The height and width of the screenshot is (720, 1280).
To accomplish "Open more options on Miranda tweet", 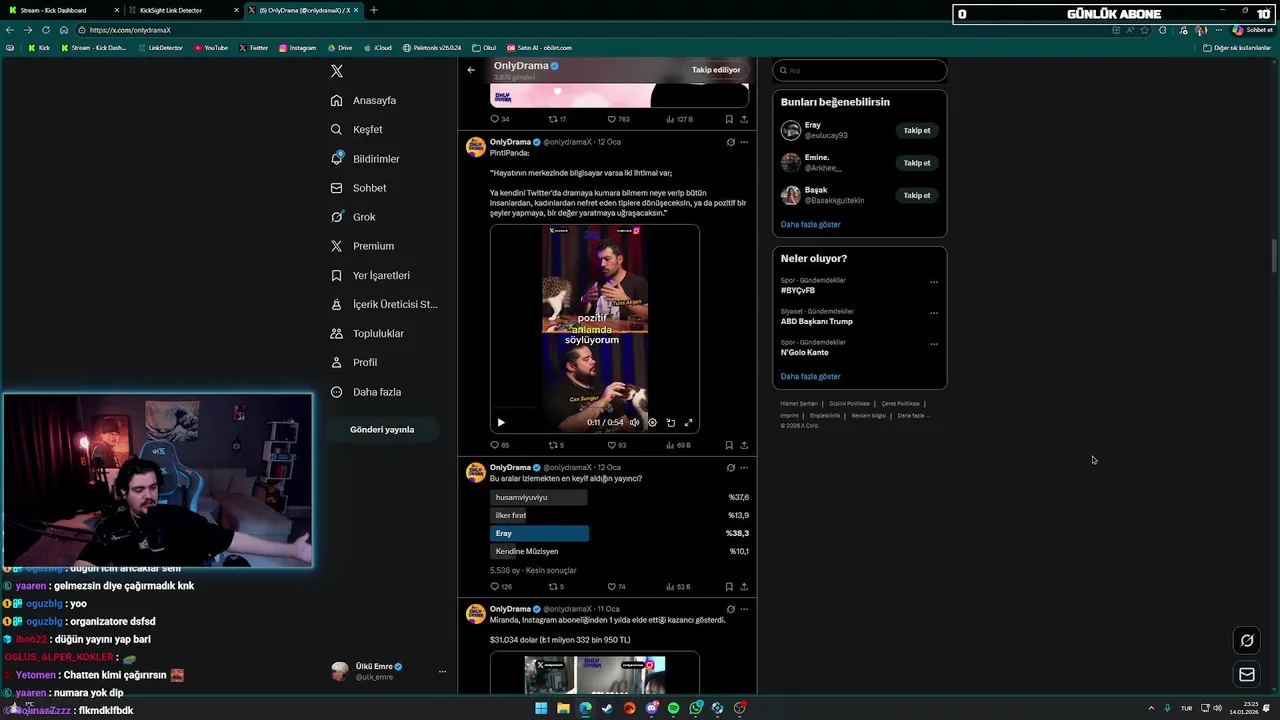I will [x=744, y=609].
